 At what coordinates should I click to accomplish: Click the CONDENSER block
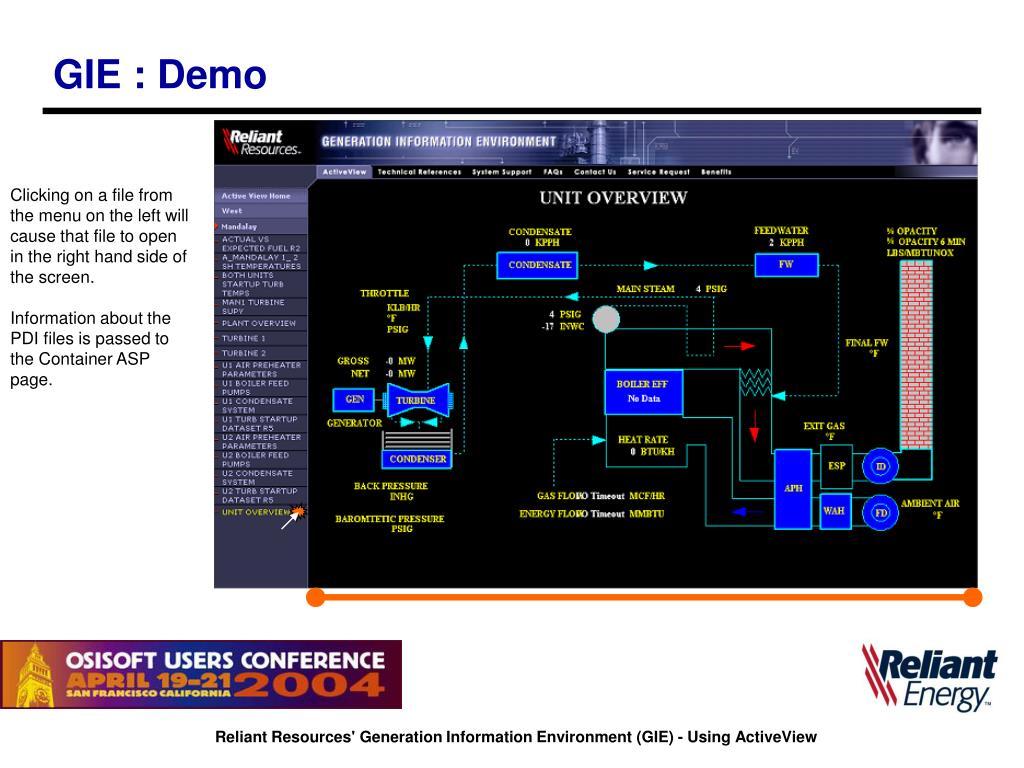click(x=417, y=459)
